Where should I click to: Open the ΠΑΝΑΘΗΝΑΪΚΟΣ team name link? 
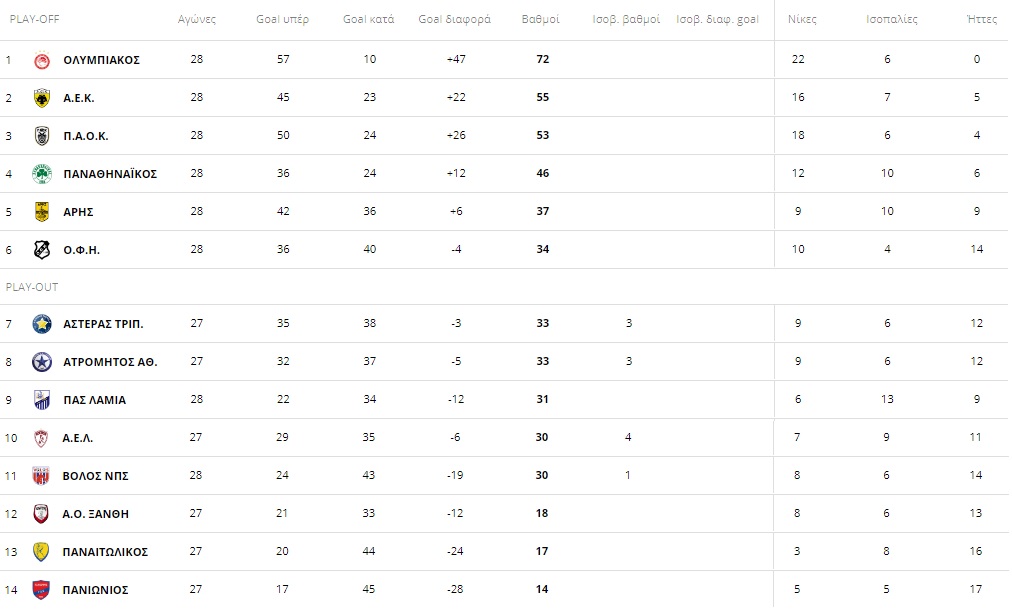(110, 174)
